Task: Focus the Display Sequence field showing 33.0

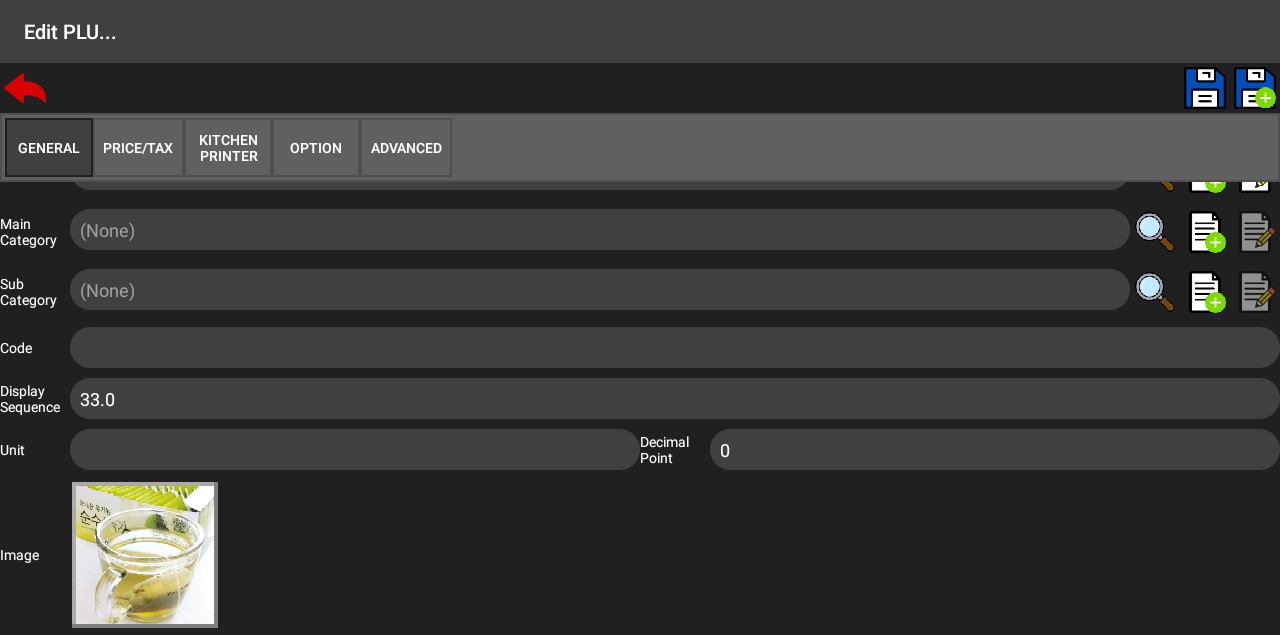Action: (x=675, y=399)
